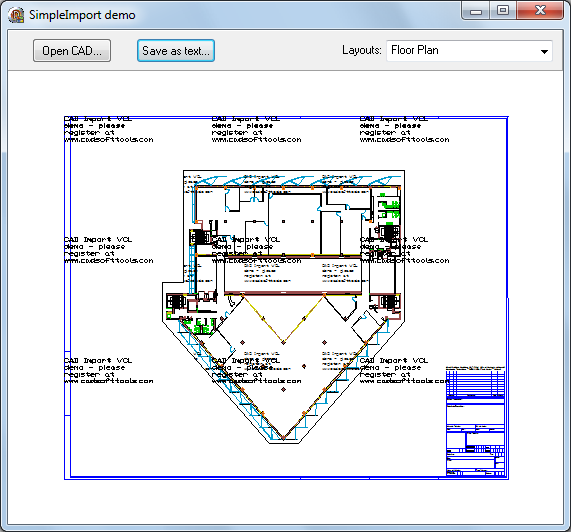The width and height of the screenshot is (571, 532).
Task: Maximize the SimpleImport demo window
Action: point(503,10)
